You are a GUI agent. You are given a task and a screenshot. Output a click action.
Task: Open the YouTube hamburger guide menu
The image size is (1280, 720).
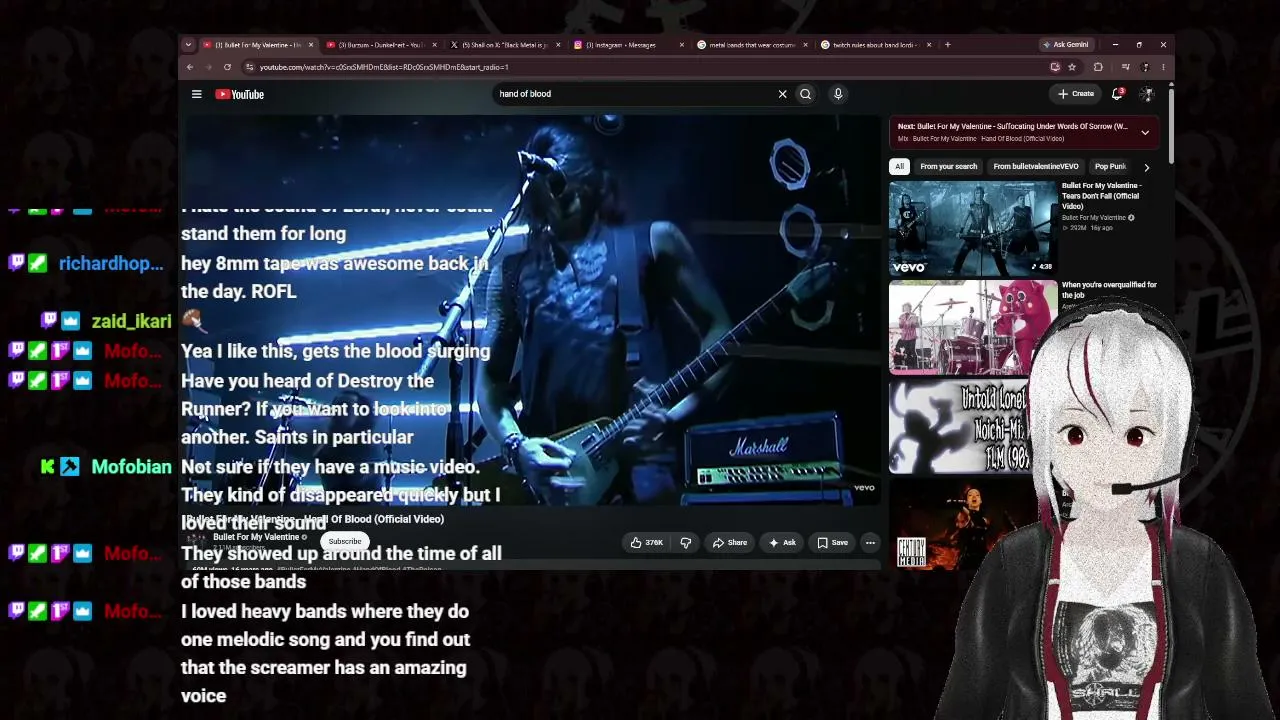click(x=197, y=94)
